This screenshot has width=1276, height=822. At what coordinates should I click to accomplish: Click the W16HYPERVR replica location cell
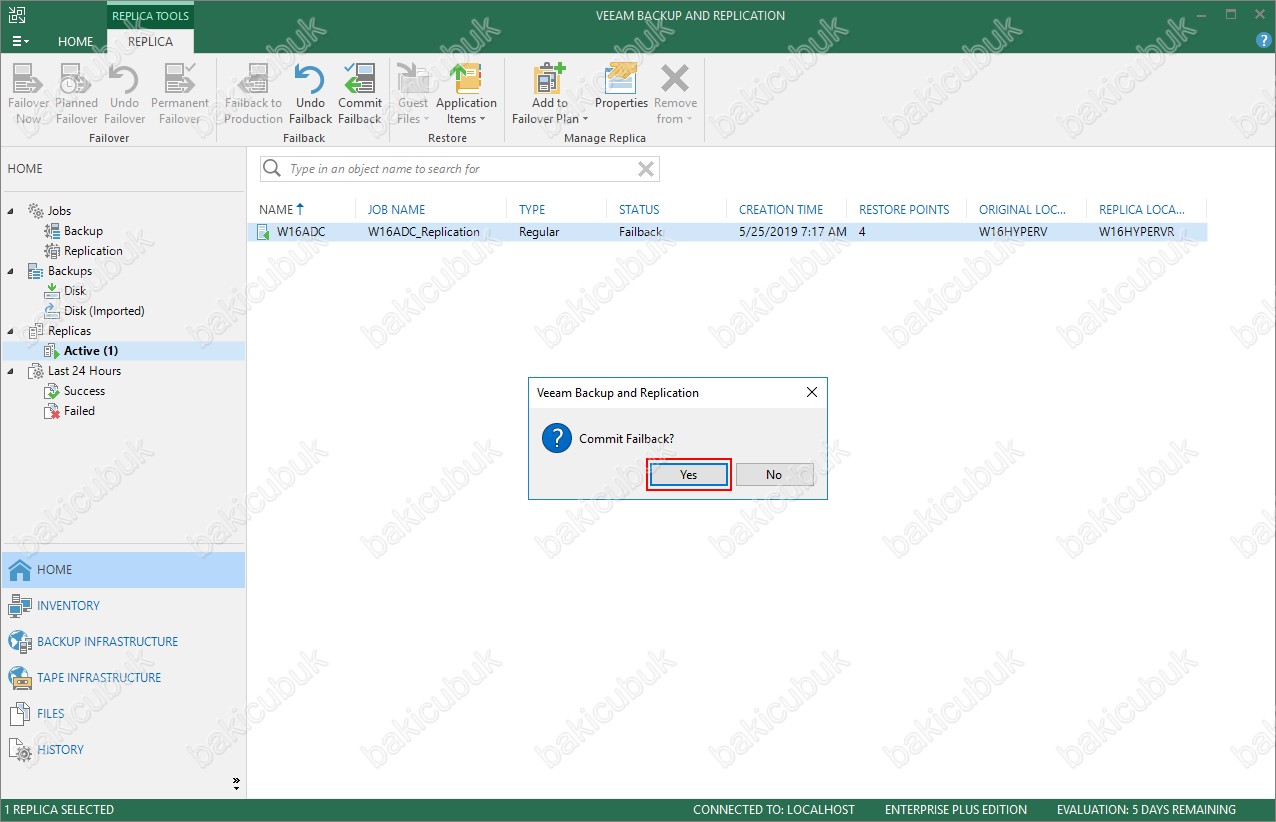pos(1138,232)
